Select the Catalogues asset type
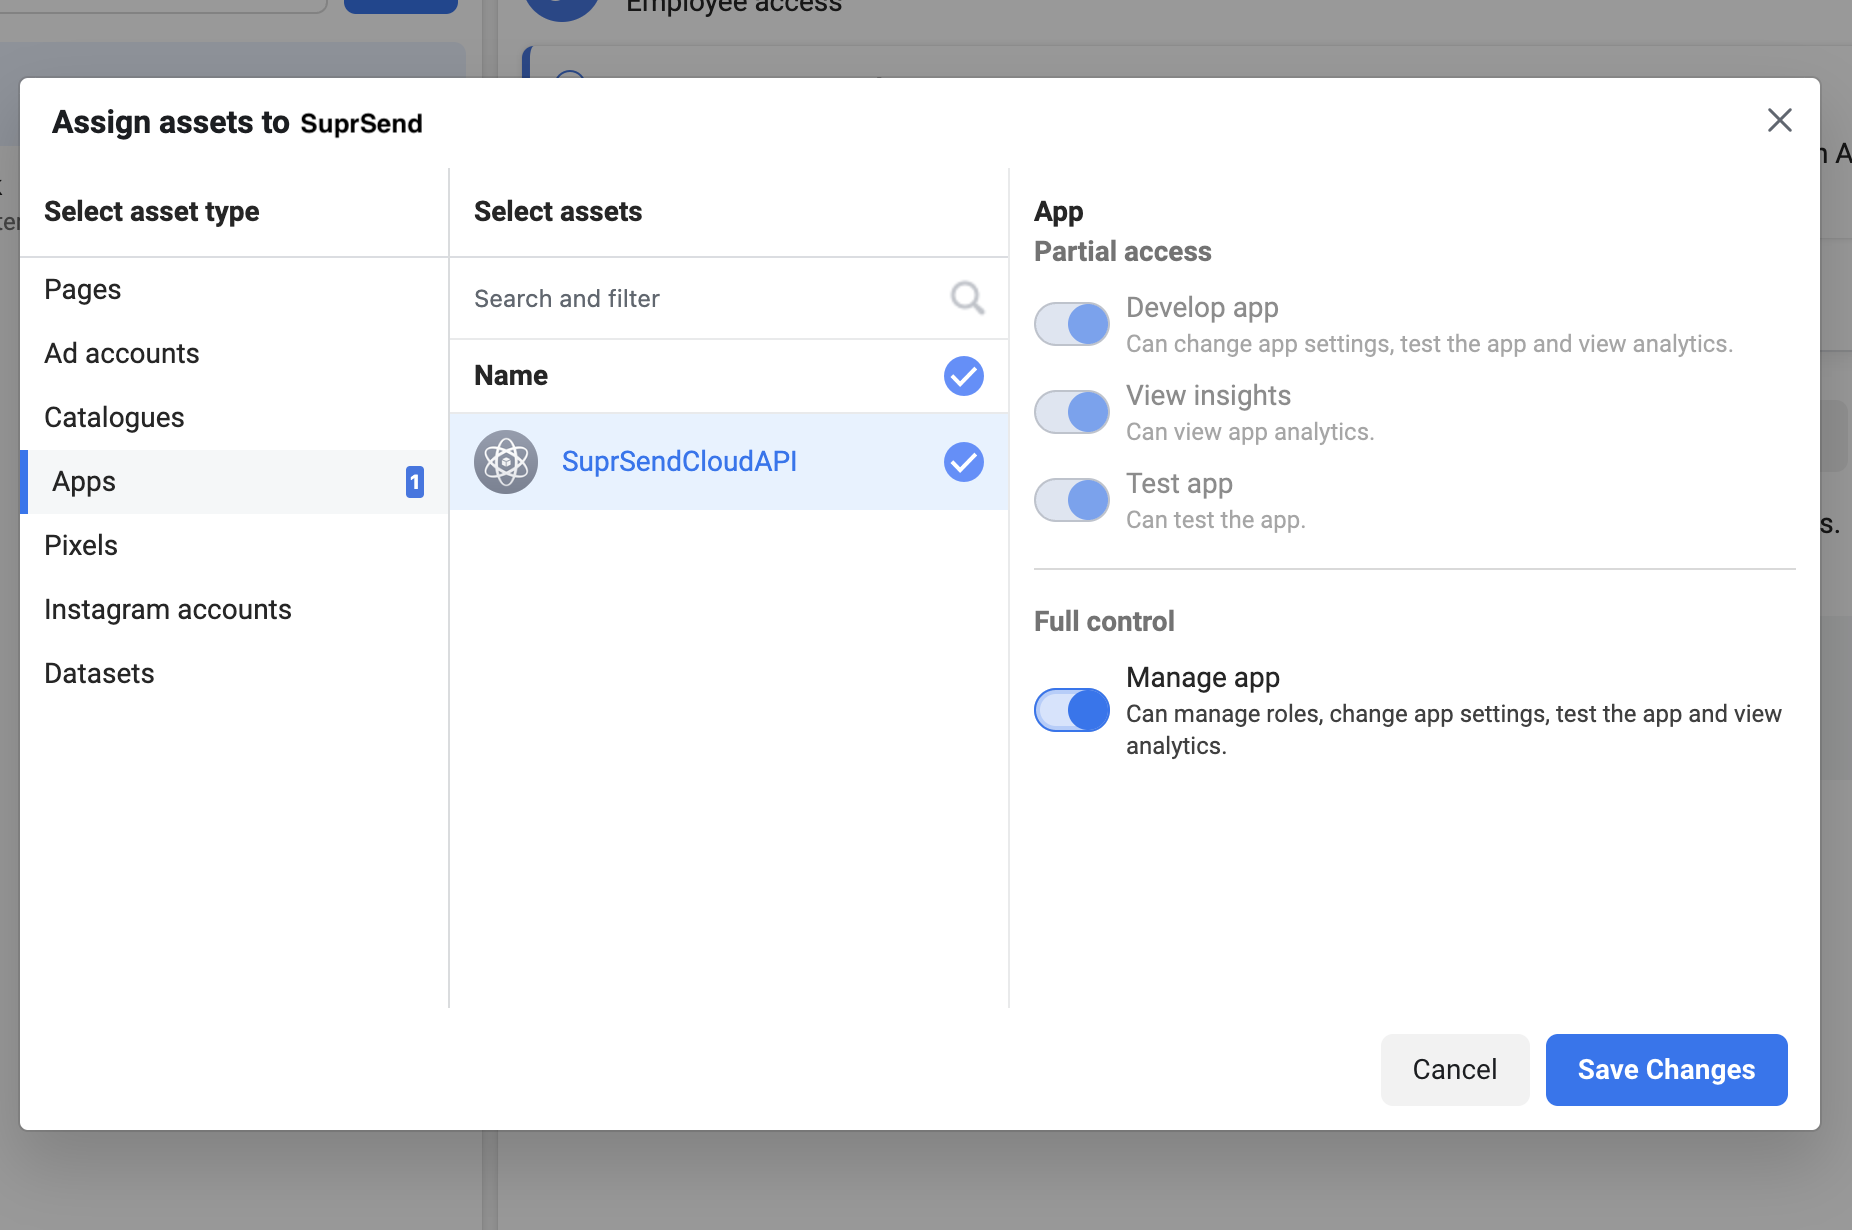 click(x=234, y=418)
